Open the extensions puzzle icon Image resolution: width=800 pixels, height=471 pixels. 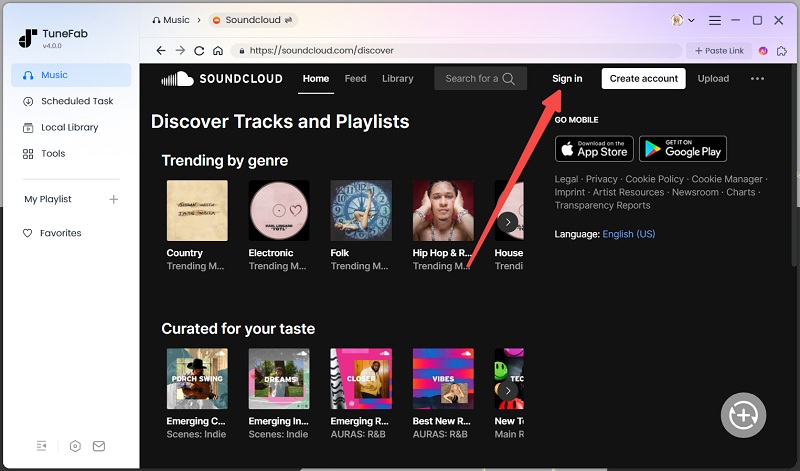click(783, 50)
